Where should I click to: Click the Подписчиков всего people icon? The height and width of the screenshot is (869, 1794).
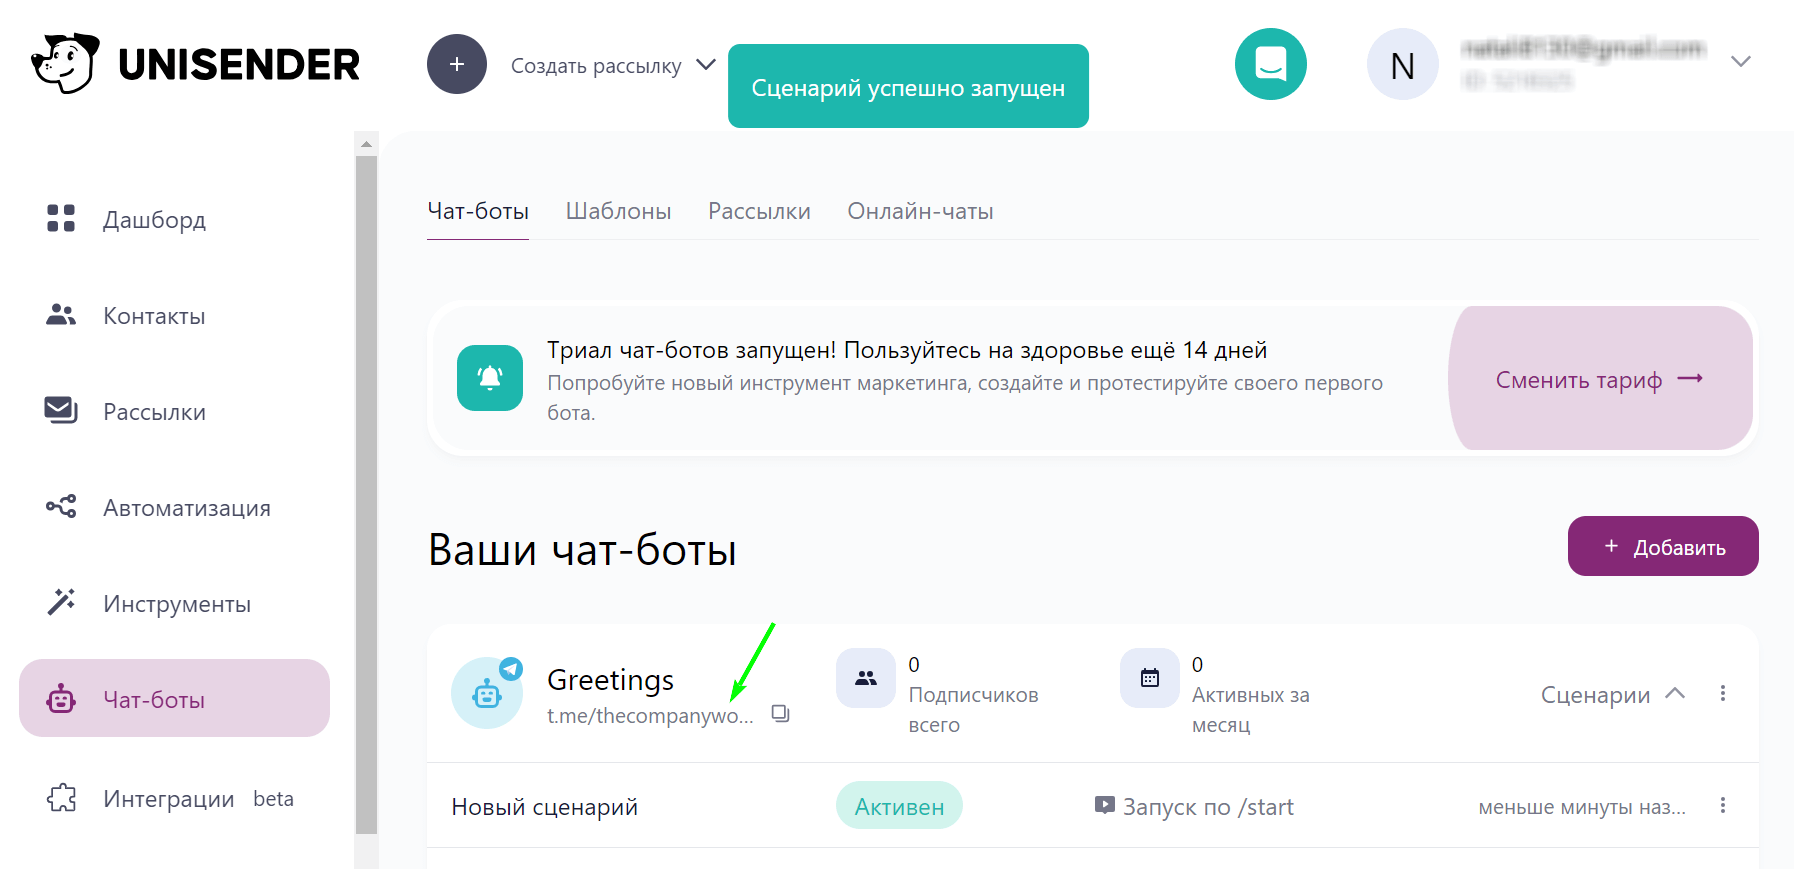(x=866, y=678)
